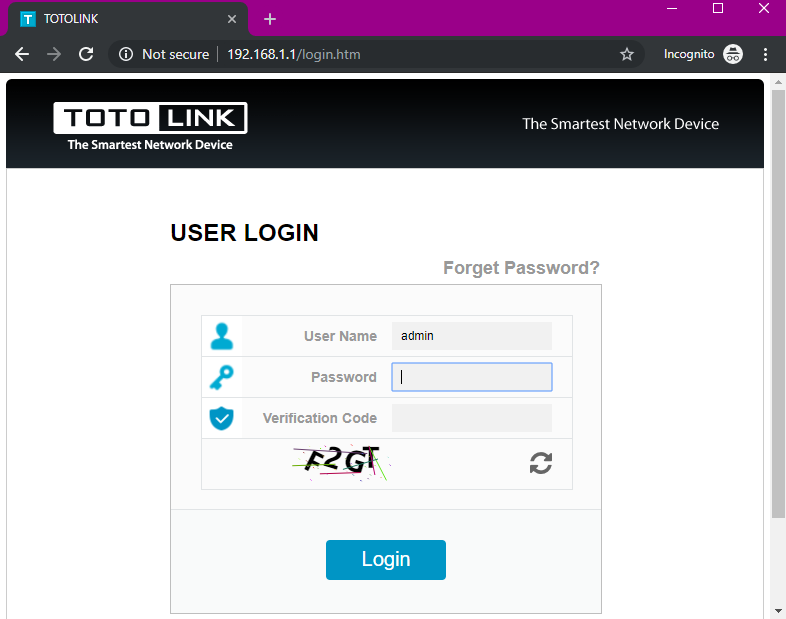Click the TOTOLINK logo in header

pos(150,126)
